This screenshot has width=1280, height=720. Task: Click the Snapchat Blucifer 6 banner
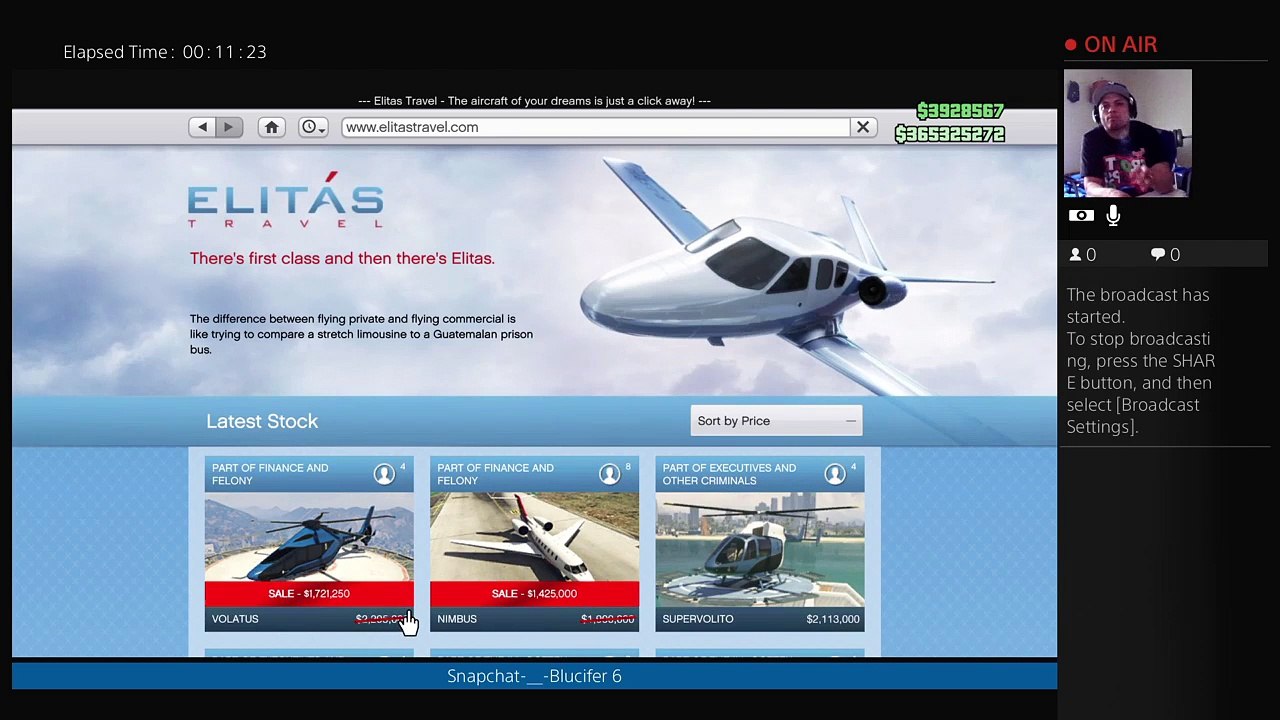coord(534,676)
